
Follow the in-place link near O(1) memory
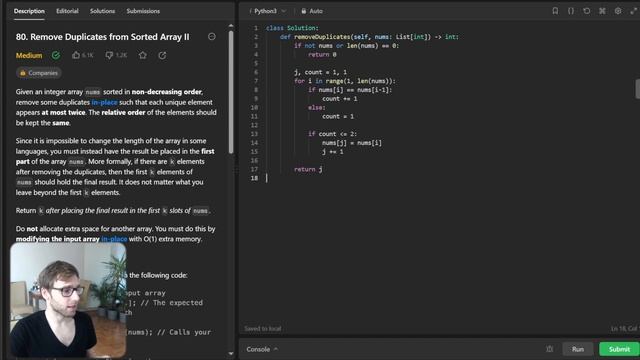(114, 239)
